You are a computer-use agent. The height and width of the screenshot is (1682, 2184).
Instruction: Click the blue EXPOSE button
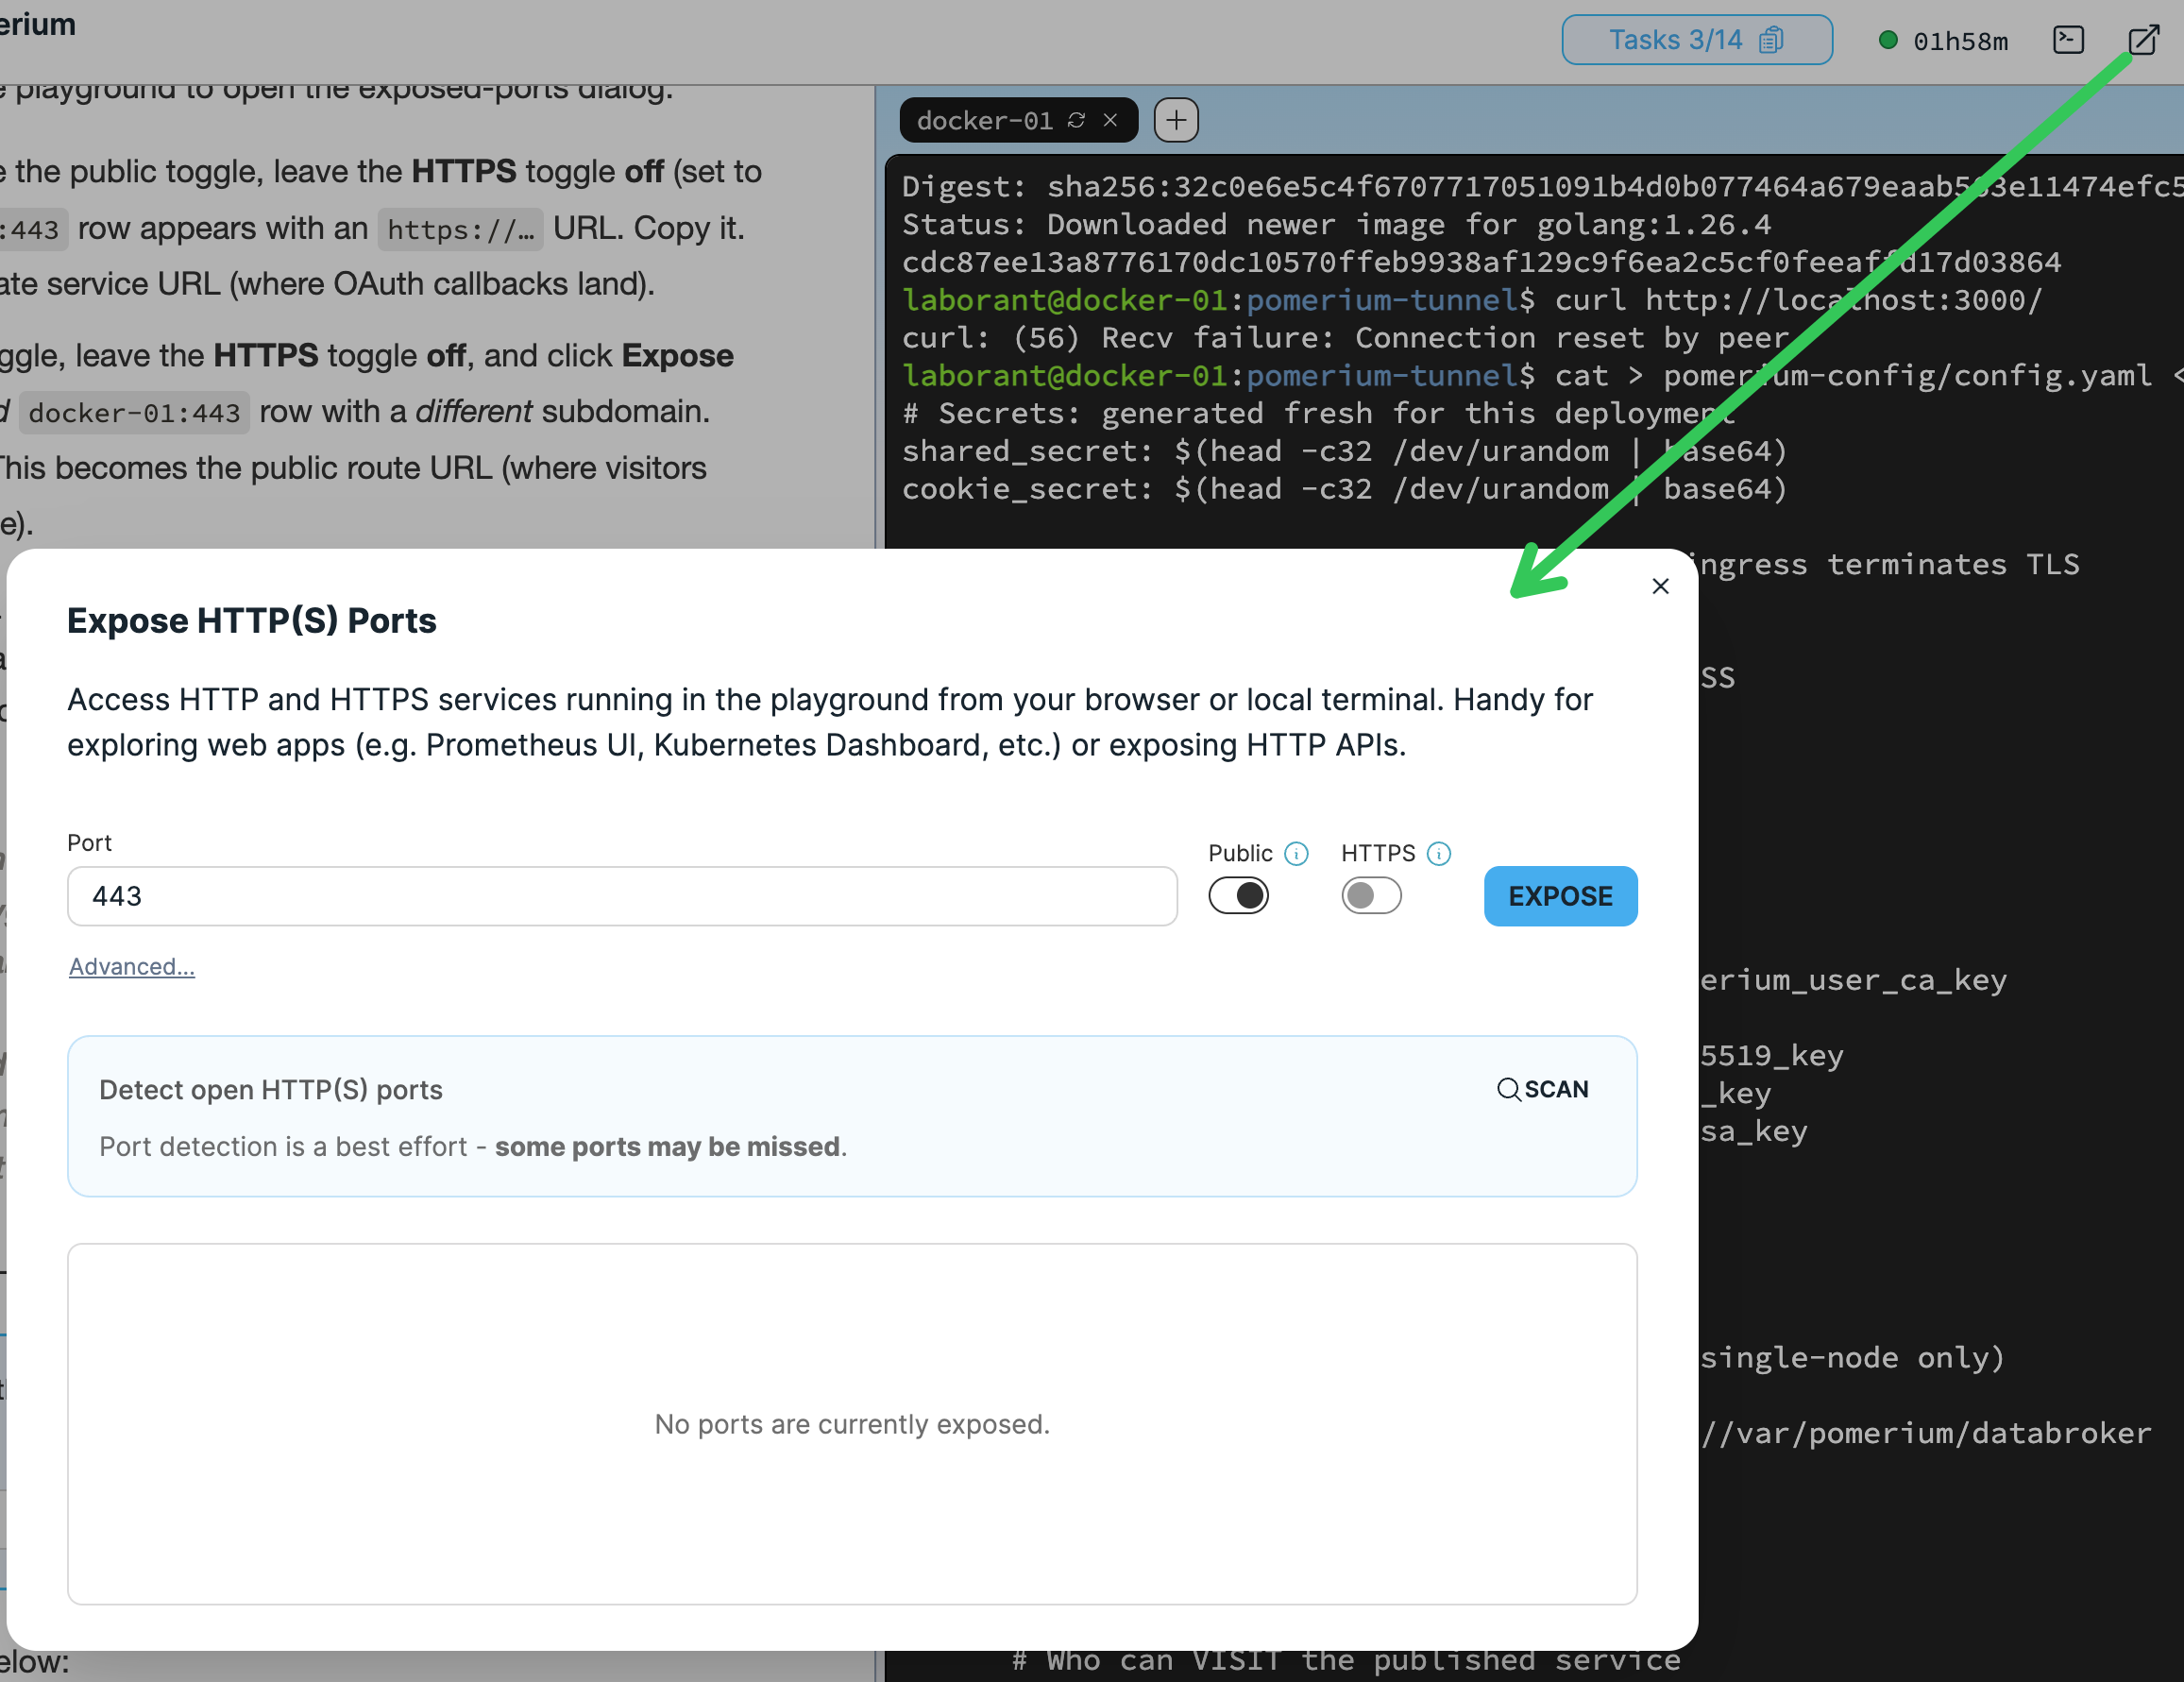click(x=1560, y=896)
